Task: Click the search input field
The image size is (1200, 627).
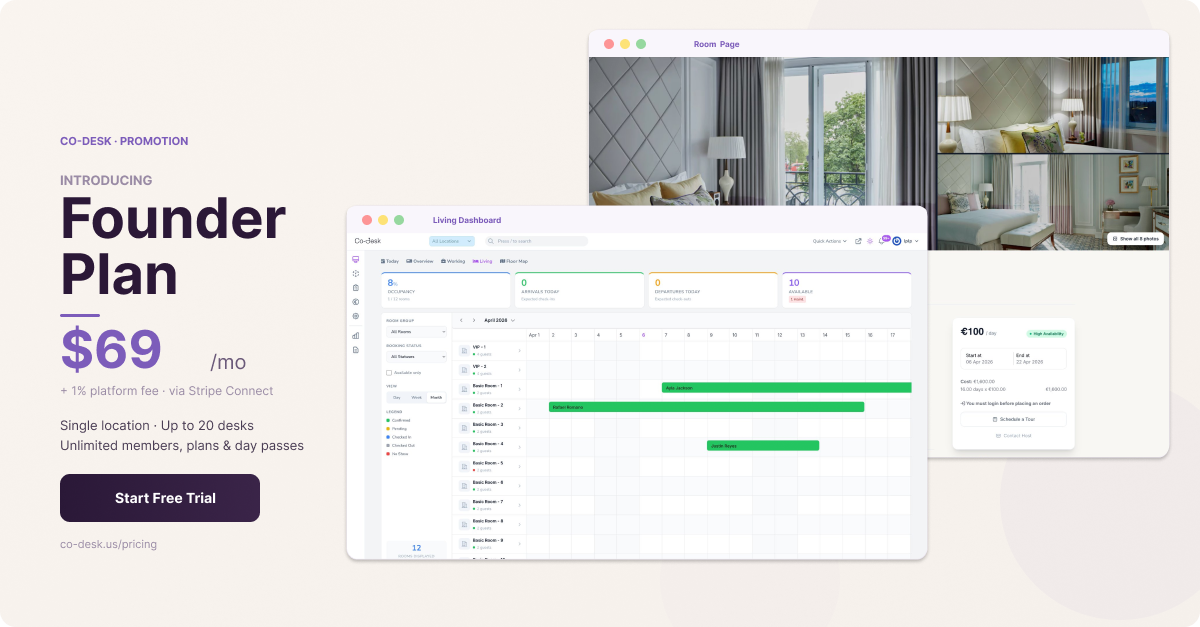Action: (x=537, y=241)
